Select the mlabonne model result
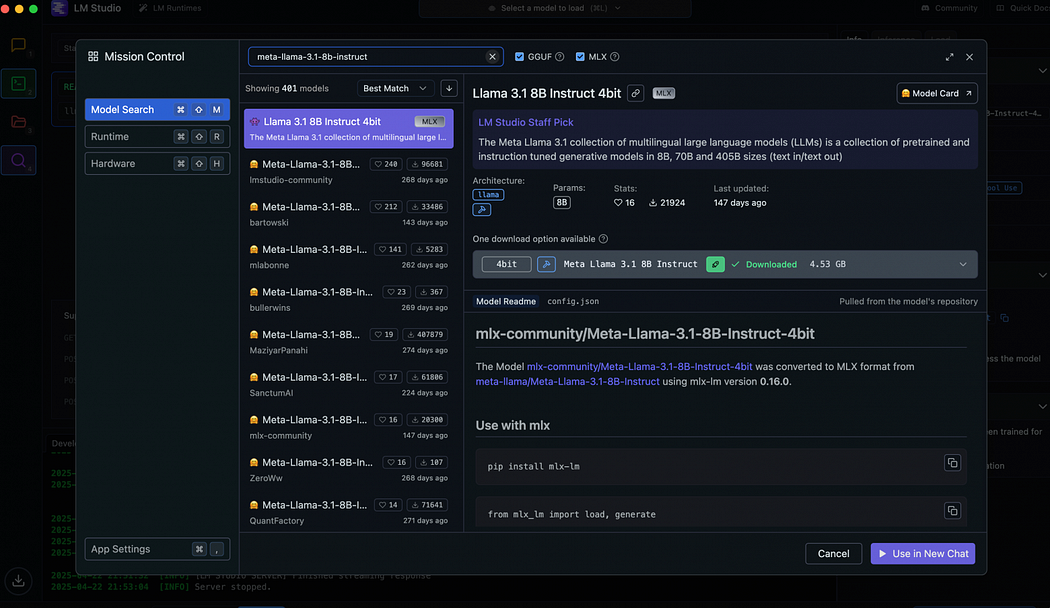Screen dimensions: 1050x608 (x=348, y=257)
